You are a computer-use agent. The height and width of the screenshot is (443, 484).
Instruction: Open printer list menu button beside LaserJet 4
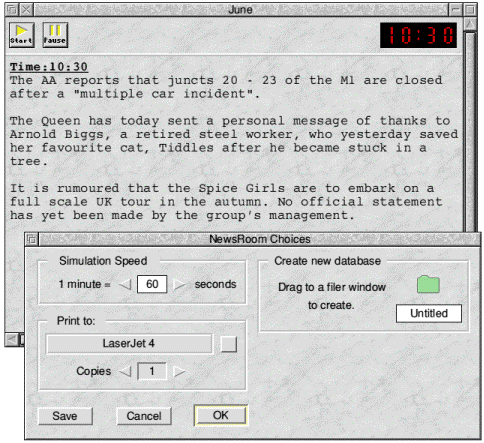coord(229,344)
